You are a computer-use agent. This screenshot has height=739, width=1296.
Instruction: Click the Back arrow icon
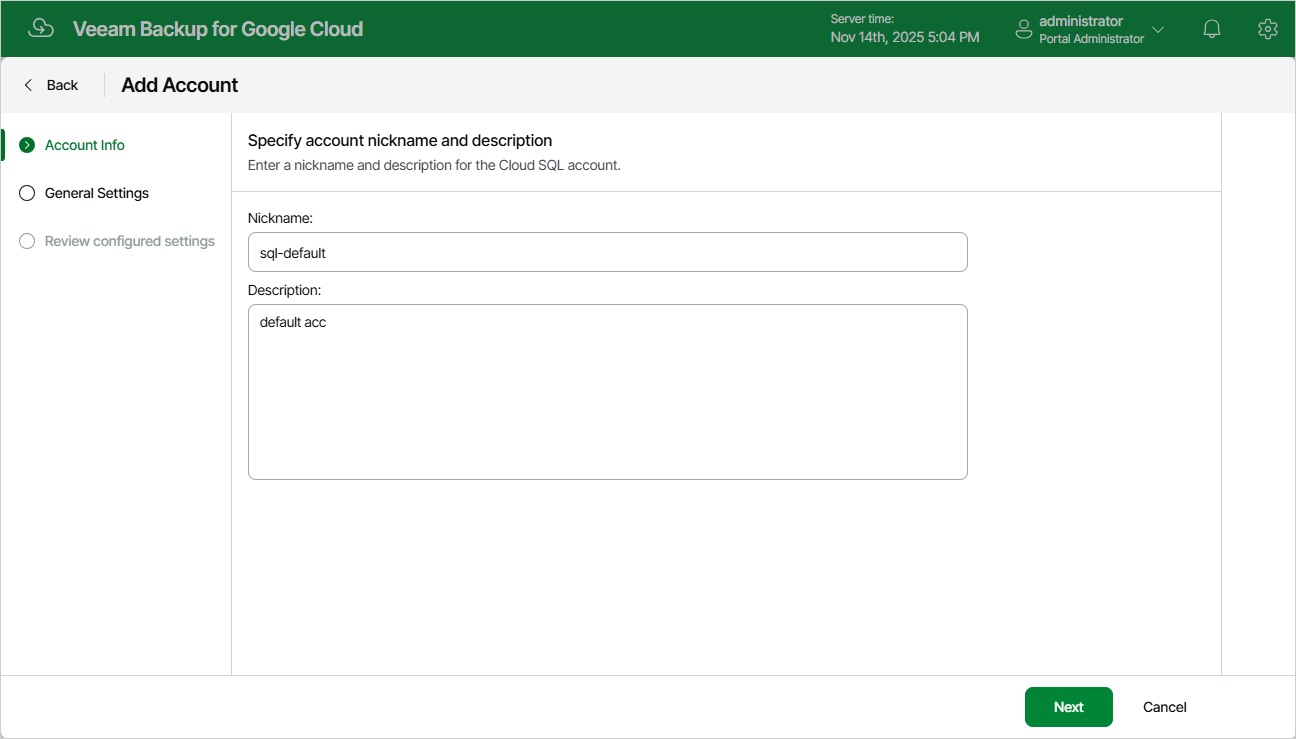click(x=28, y=85)
